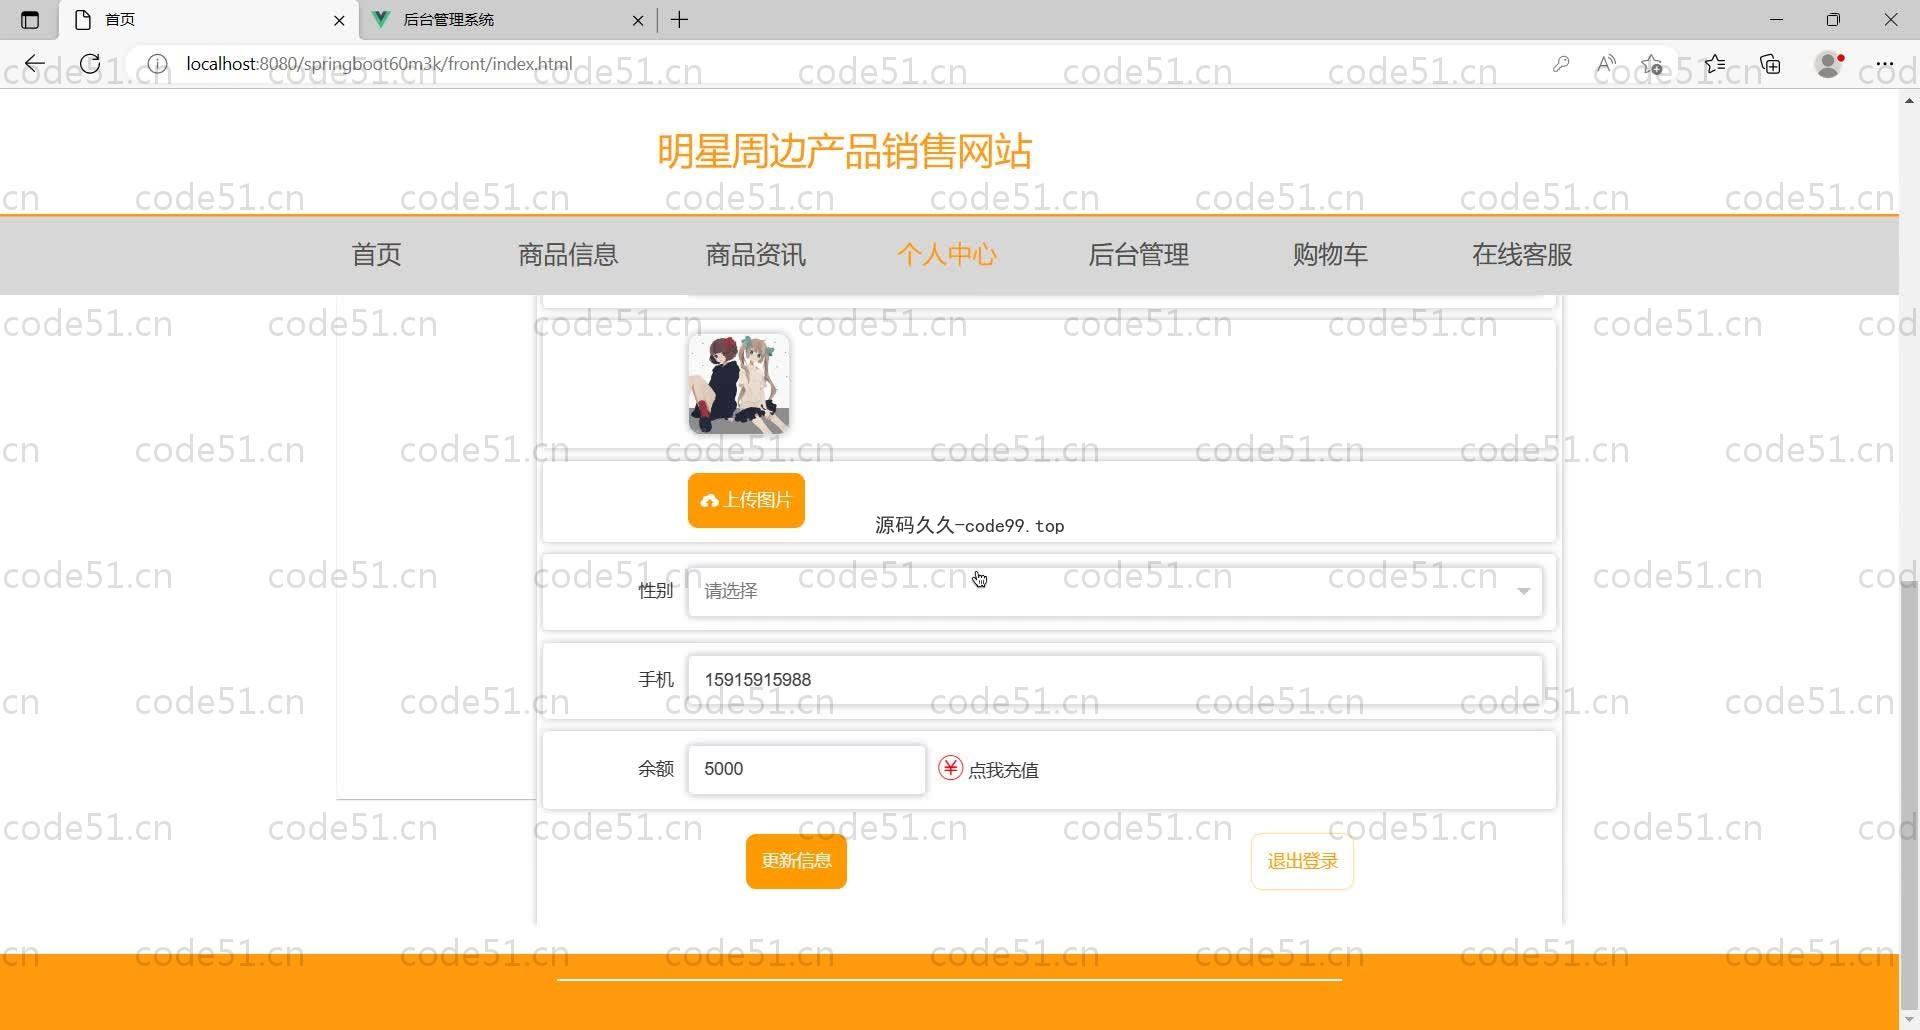Click the 更新信息 button
This screenshot has height=1030, width=1920.
pos(796,861)
